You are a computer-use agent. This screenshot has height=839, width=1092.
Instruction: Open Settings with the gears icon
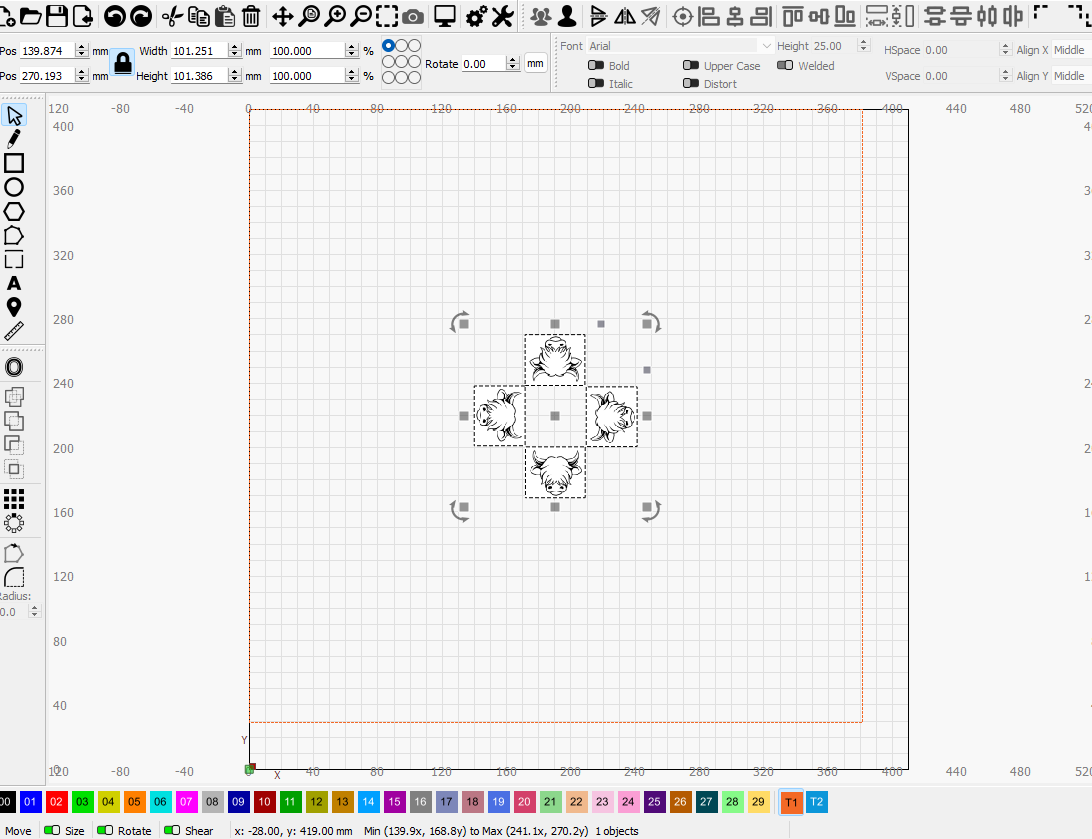click(x=476, y=15)
